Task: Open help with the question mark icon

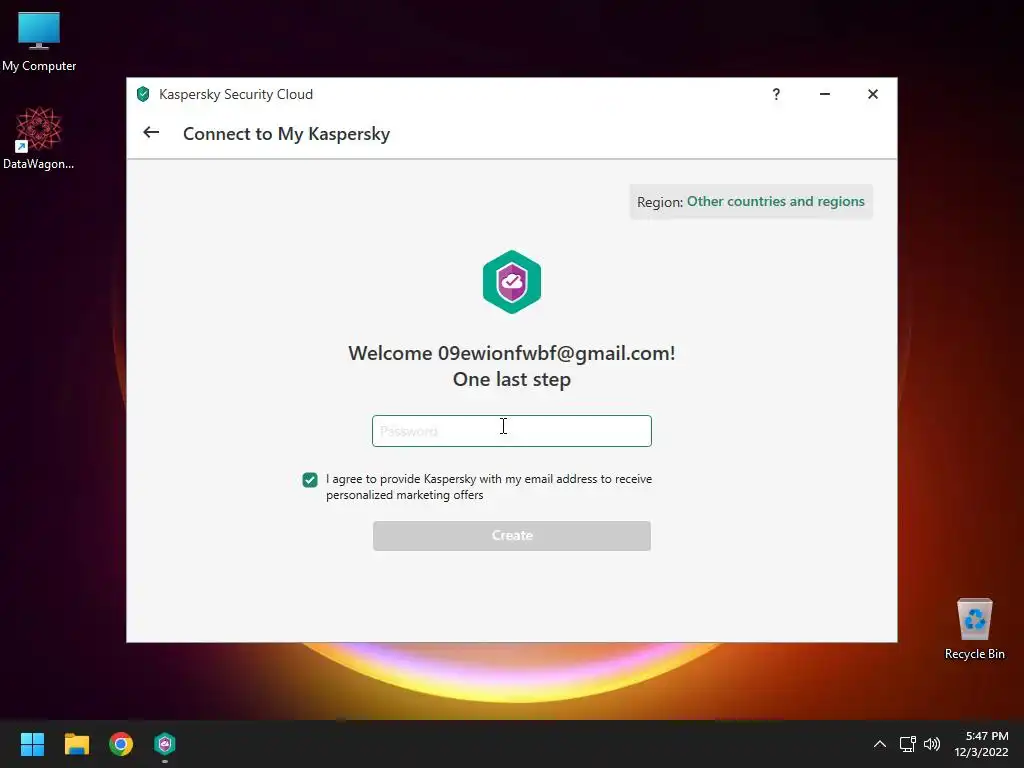Action: tap(776, 94)
